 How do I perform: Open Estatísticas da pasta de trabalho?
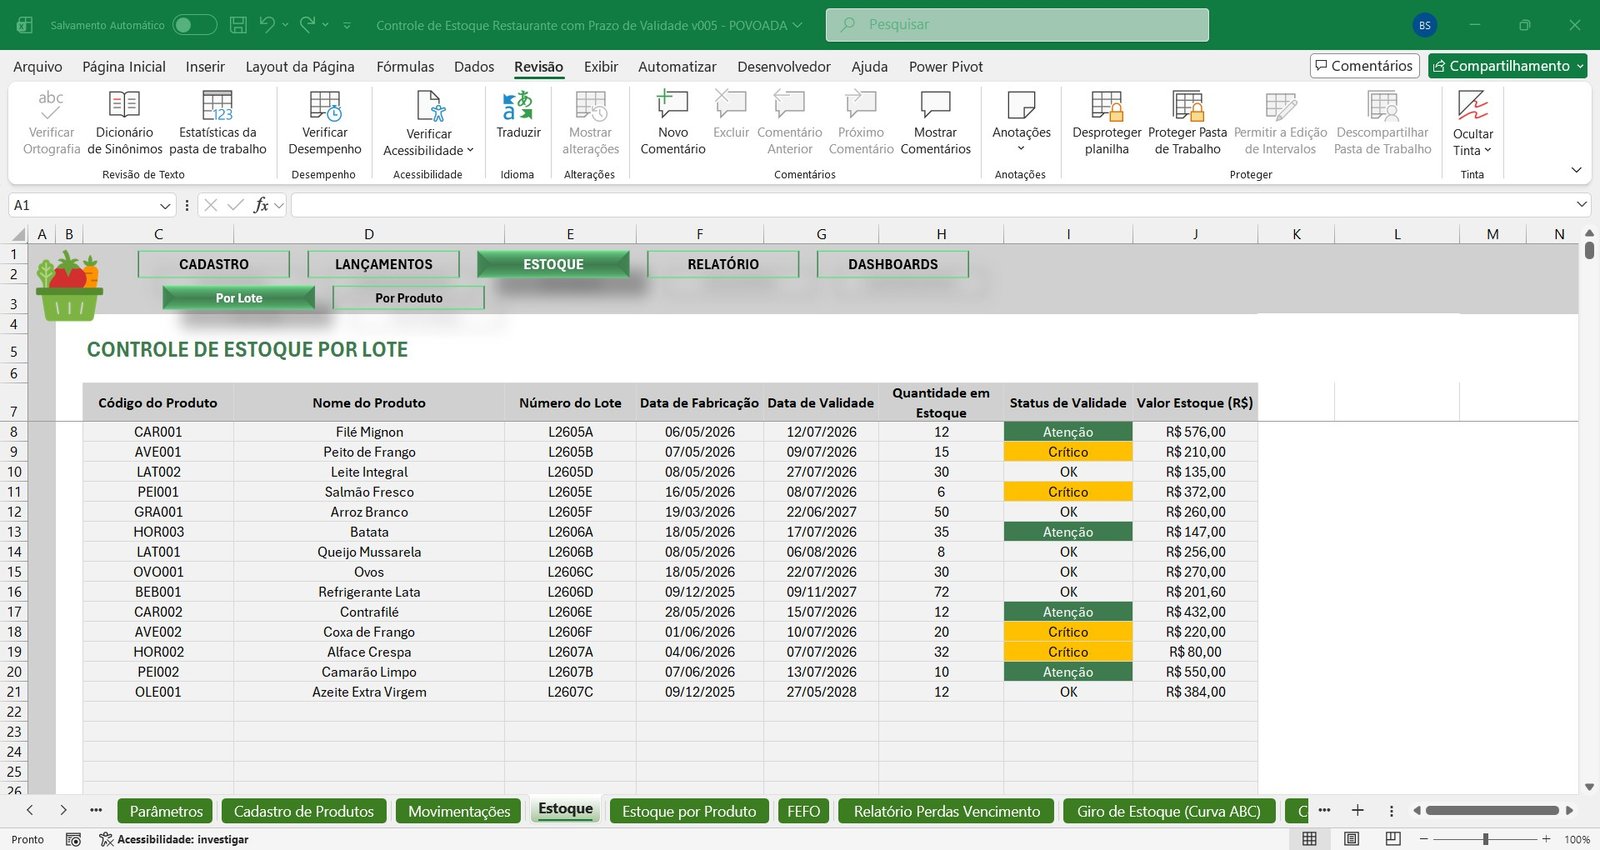coord(217,122)
